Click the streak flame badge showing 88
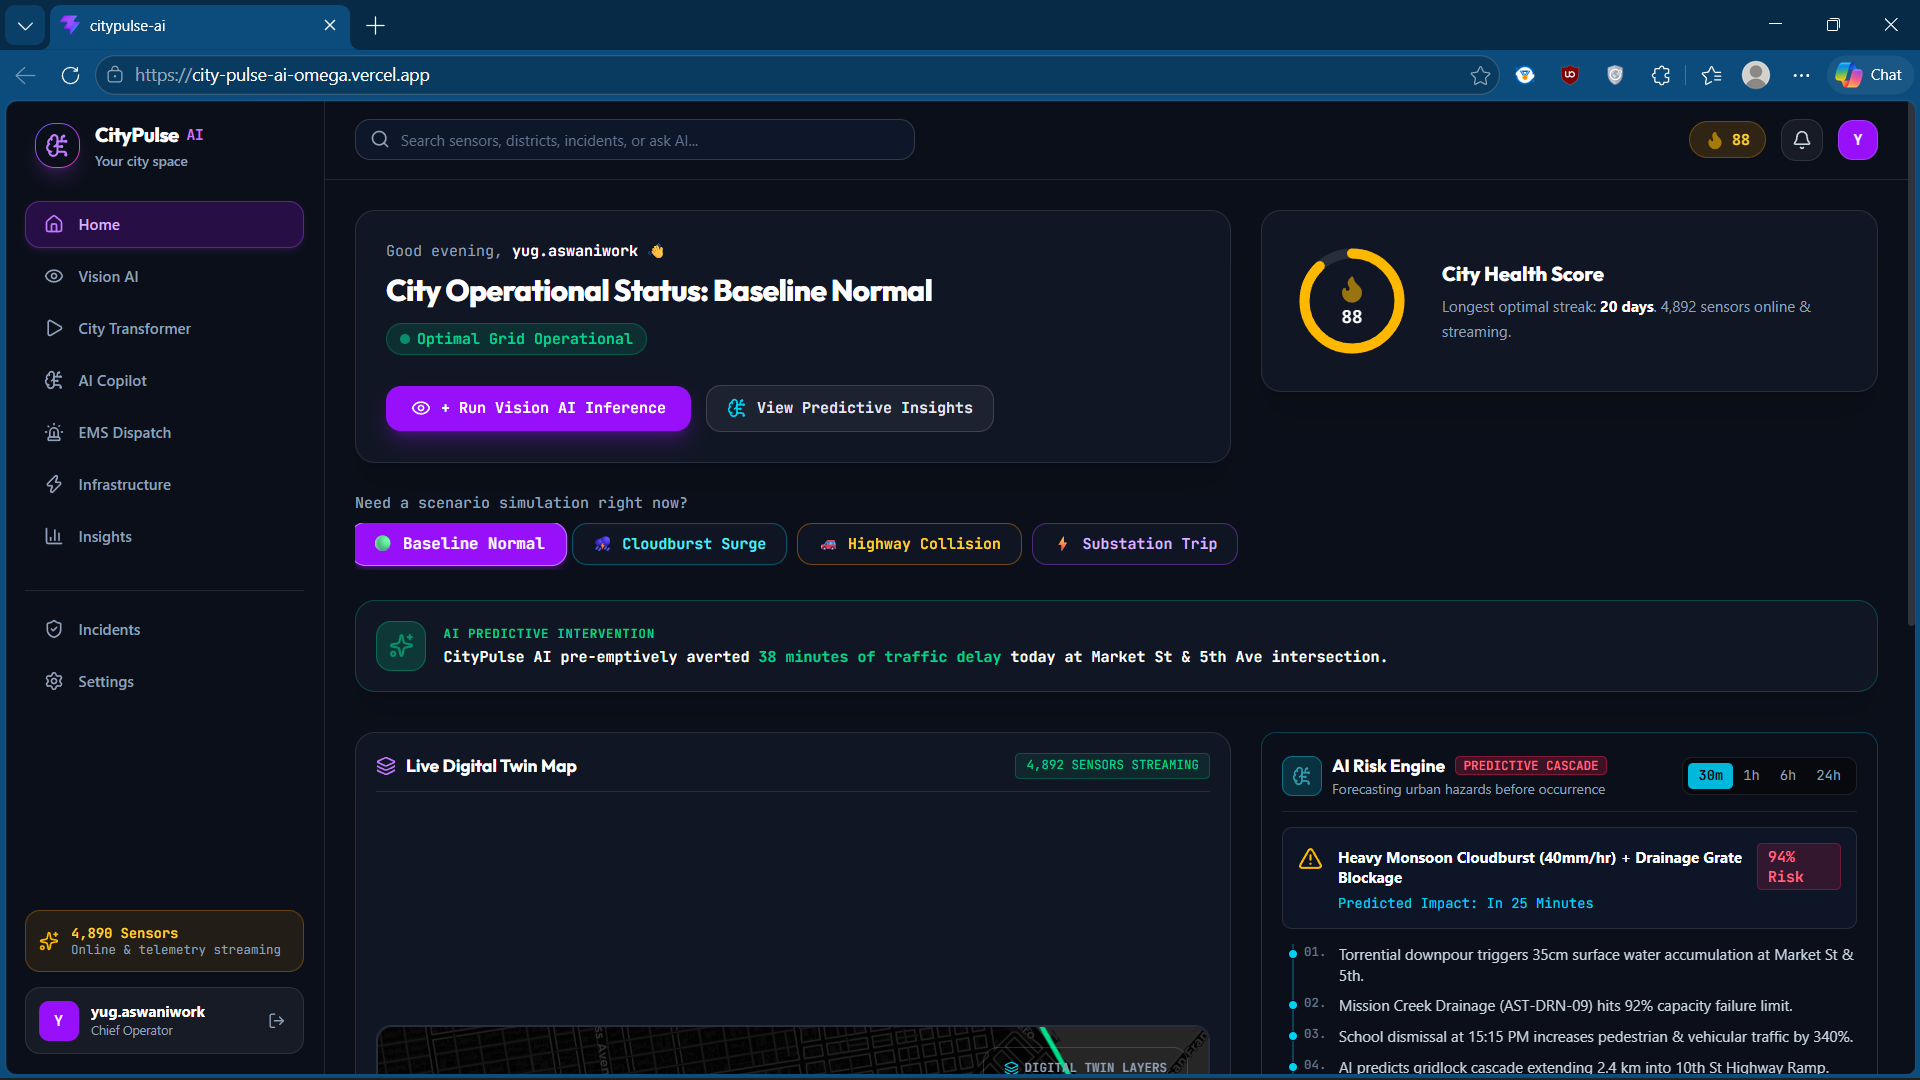1920x1080 pixels. click(1727, 140)
